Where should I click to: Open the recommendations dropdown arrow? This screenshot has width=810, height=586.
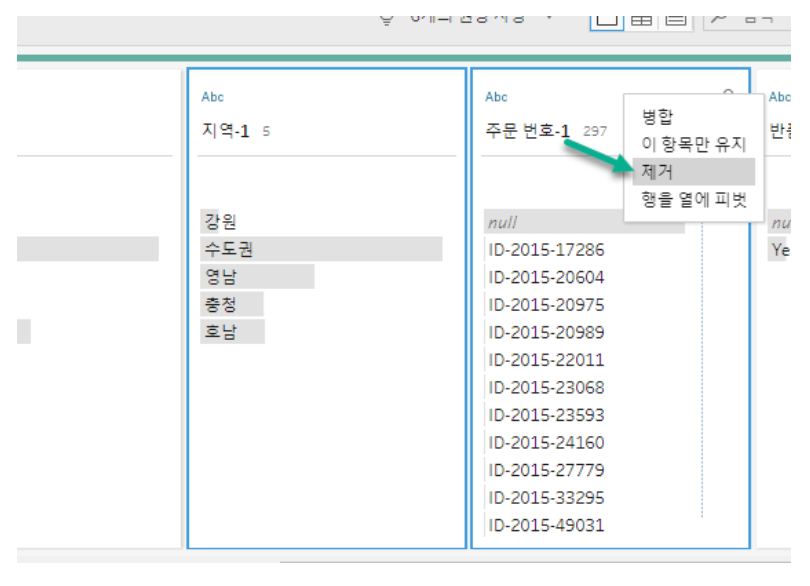click(549, 14)
